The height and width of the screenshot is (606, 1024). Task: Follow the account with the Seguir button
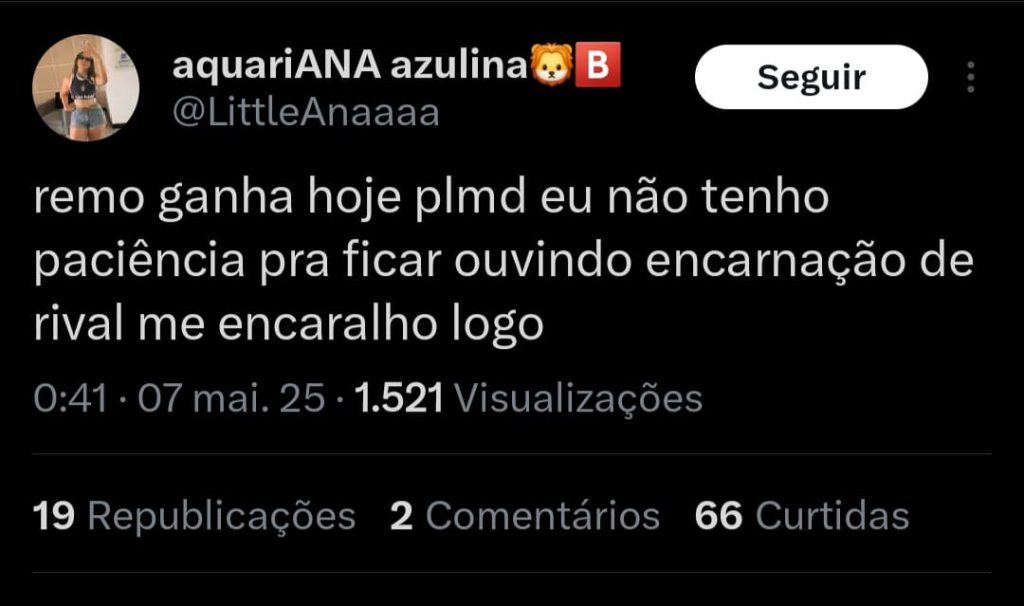click(x=811, y=77)
